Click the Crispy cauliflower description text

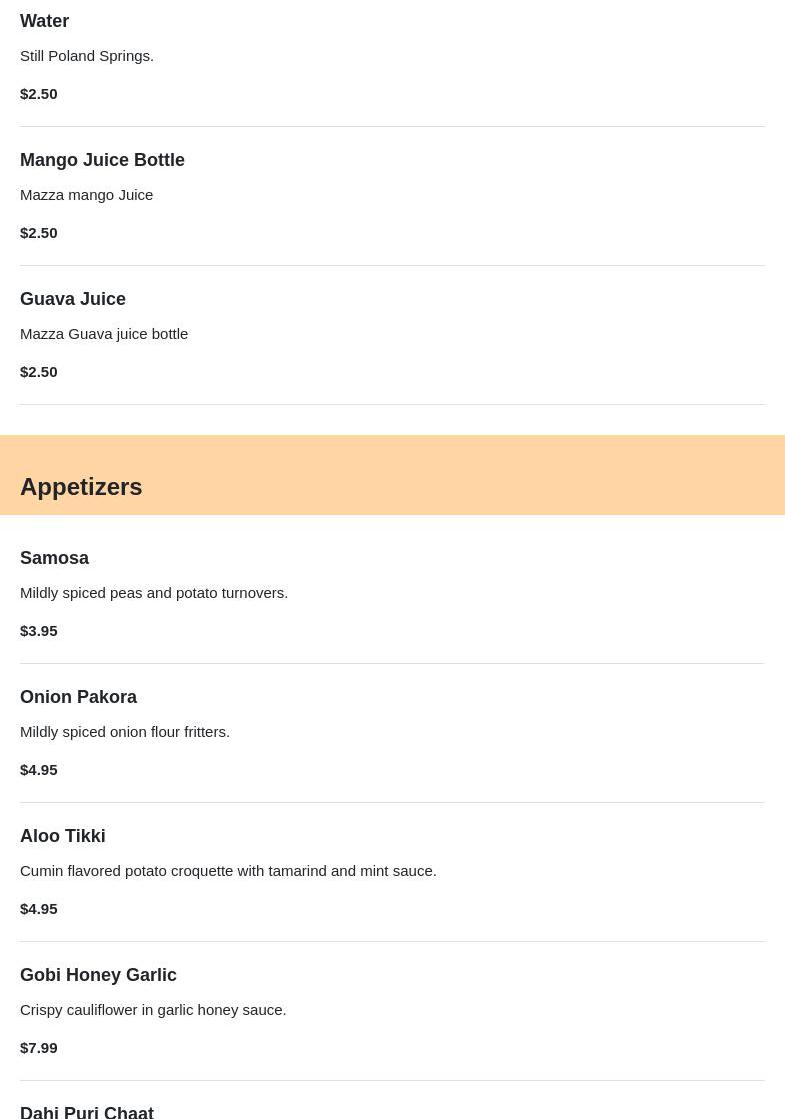coord(153,1010)
